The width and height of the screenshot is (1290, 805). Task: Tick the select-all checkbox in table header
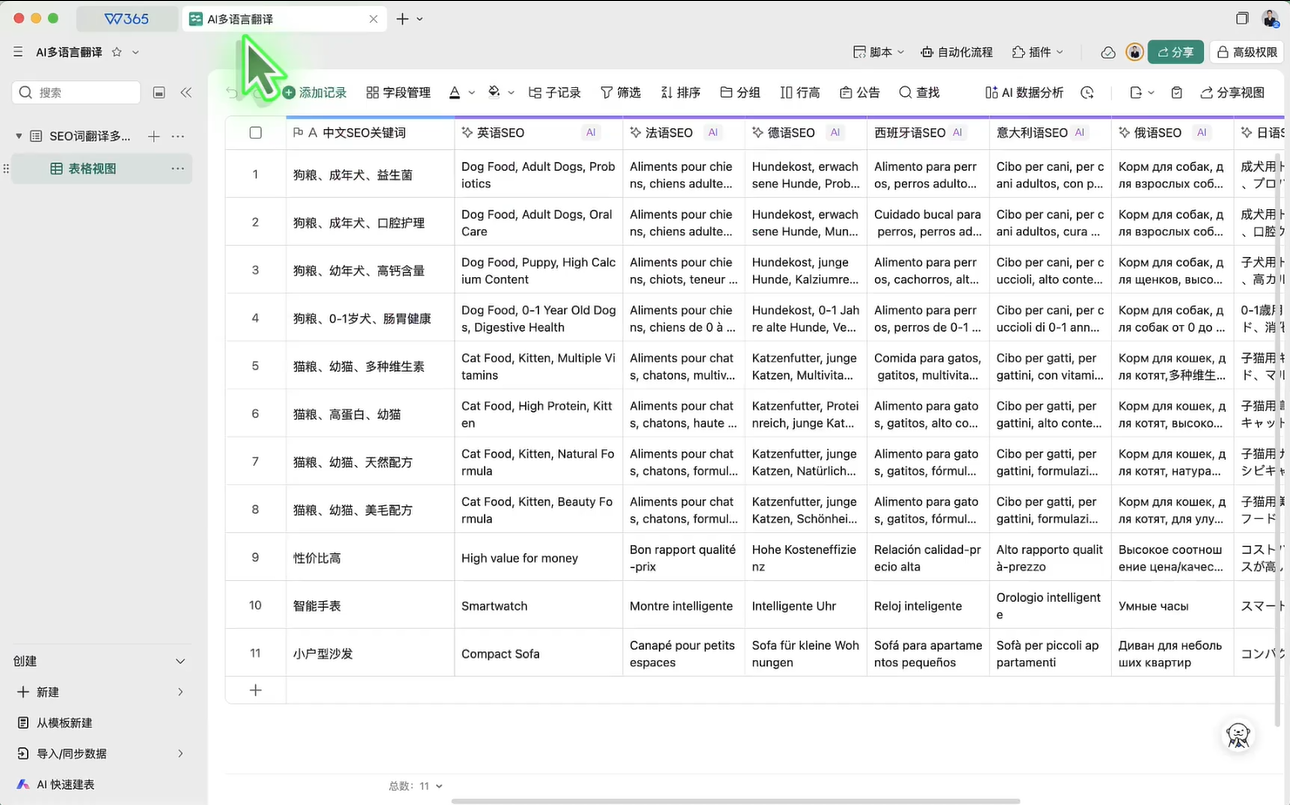(255, 132)
